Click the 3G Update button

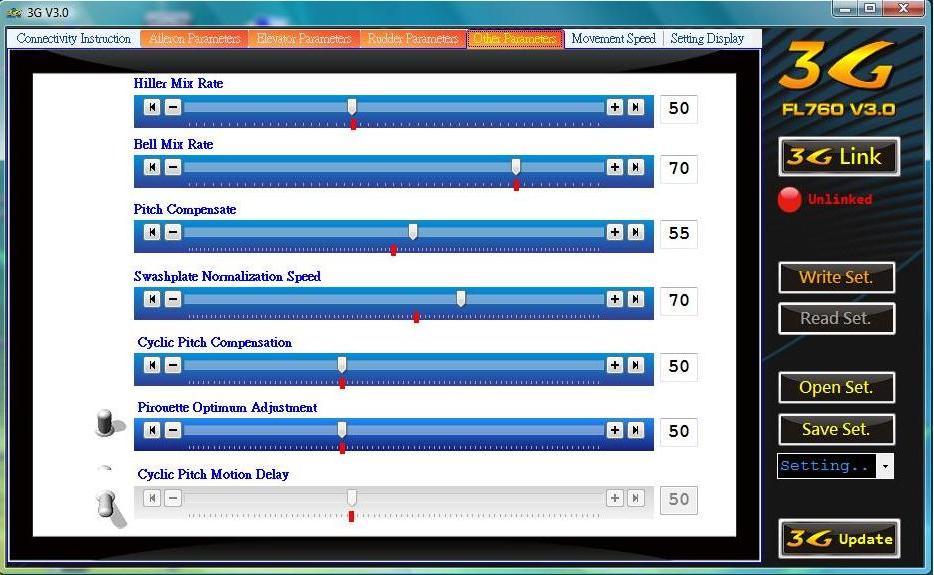pyautogui.click(x=840, y=539)
